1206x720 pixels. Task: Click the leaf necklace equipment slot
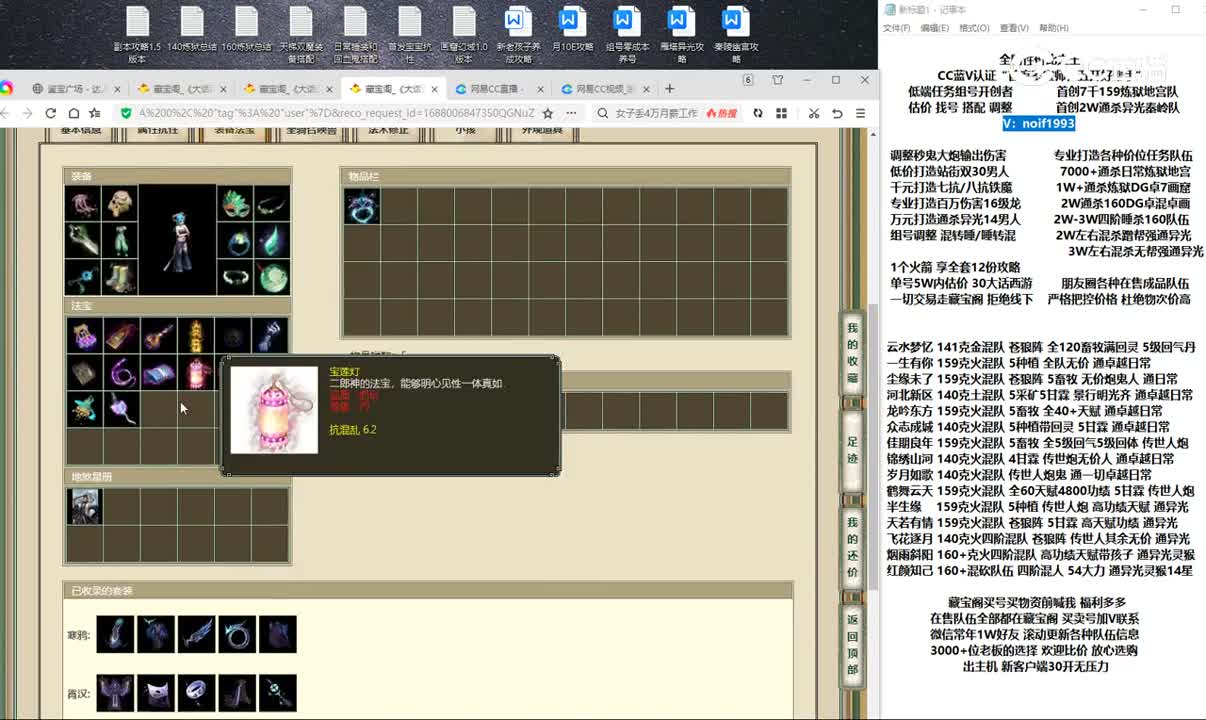272,203
